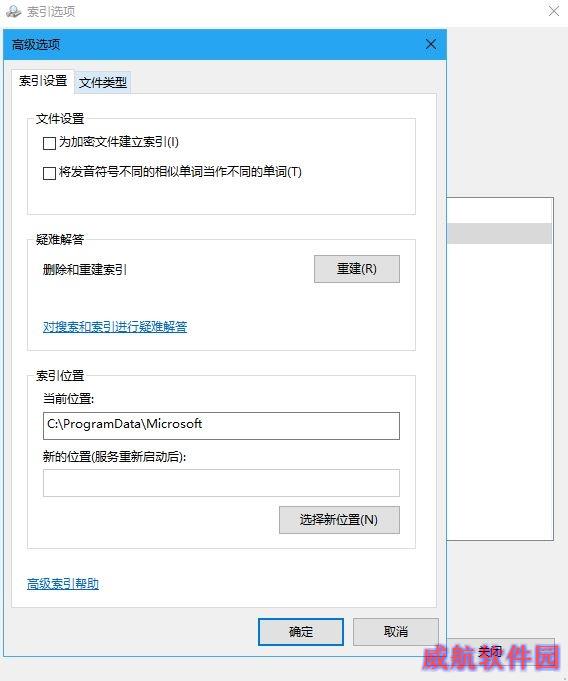Open the 对搜索和索引进行疑难解答 link
The width and height of the screenshot is (568, 681).
coord(115,327)
